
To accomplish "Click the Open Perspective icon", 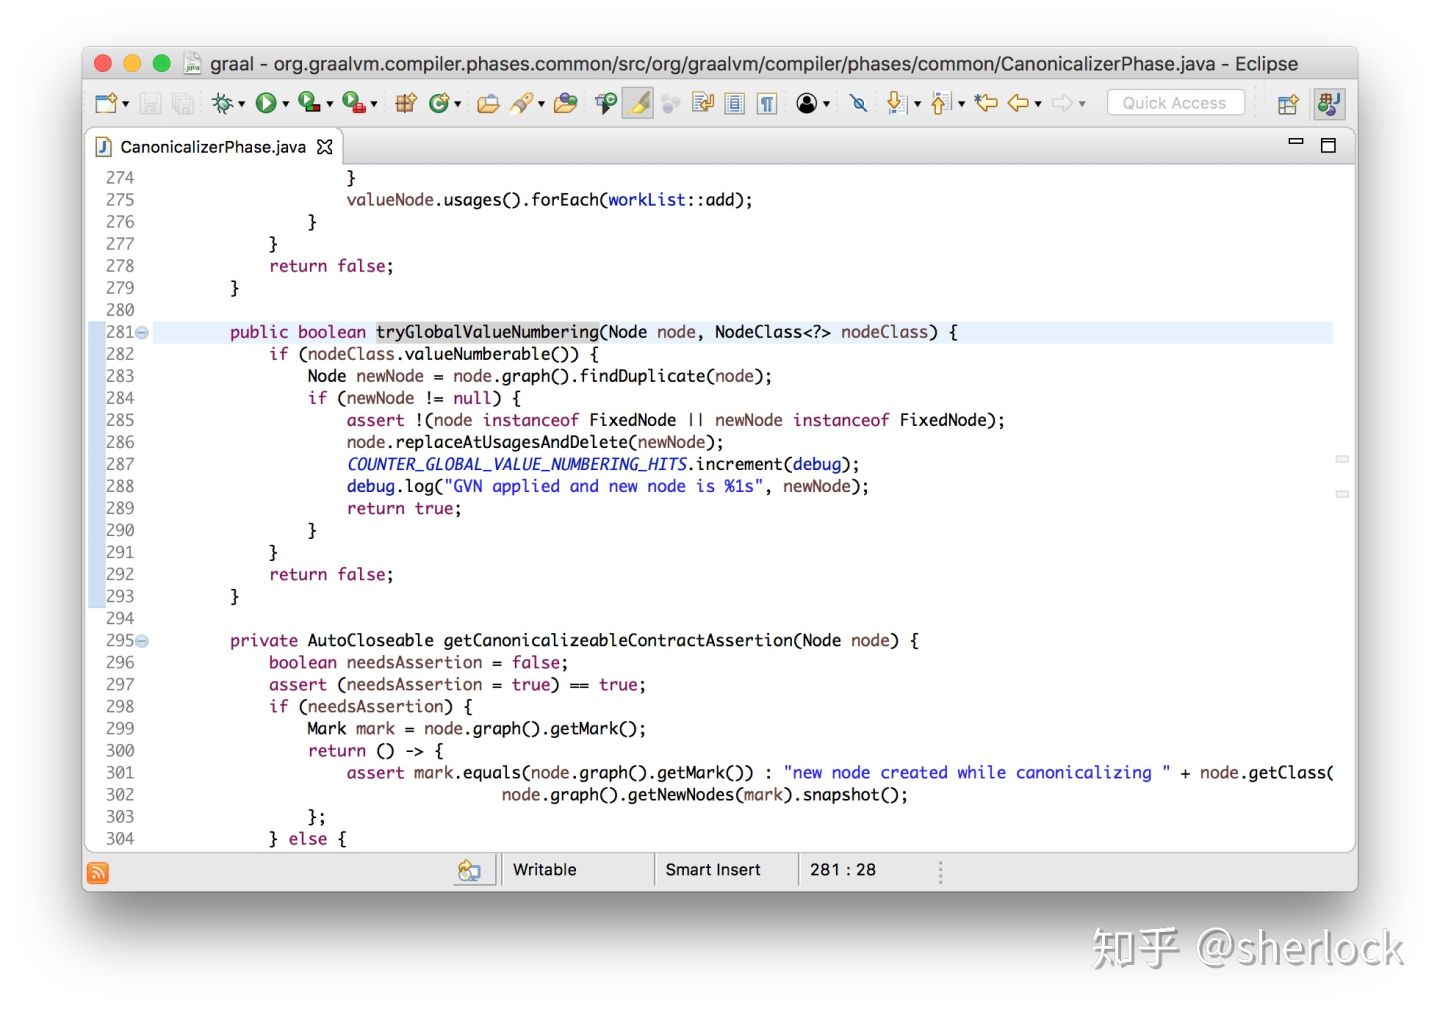I will [1288, 103].
